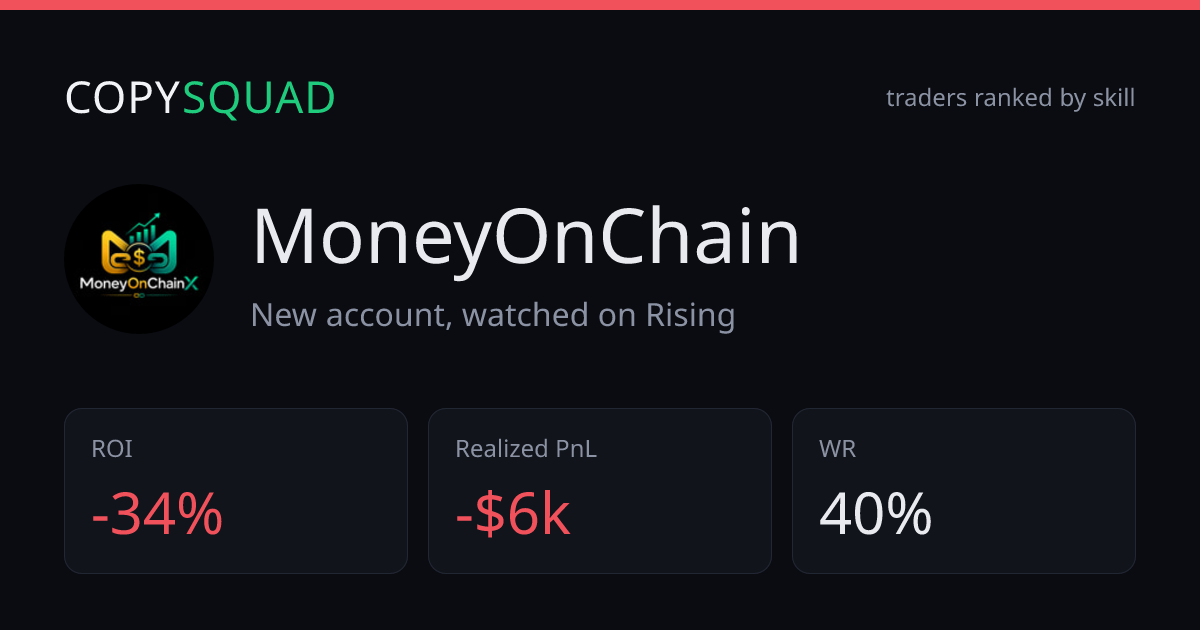Click the WR stat card
Image resolution: width=1200 pixels, height=630 pixels.
[964, 491]
